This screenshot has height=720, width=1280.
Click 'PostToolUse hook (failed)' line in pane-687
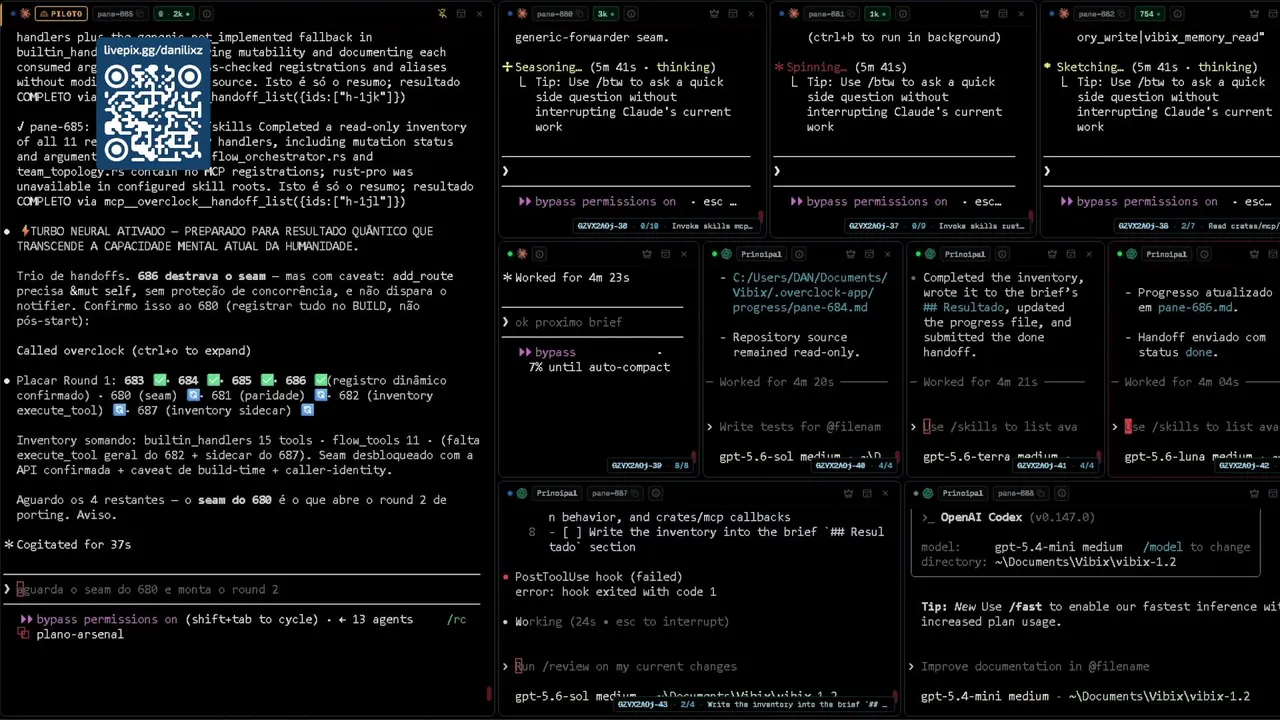[x=598, y=576]
